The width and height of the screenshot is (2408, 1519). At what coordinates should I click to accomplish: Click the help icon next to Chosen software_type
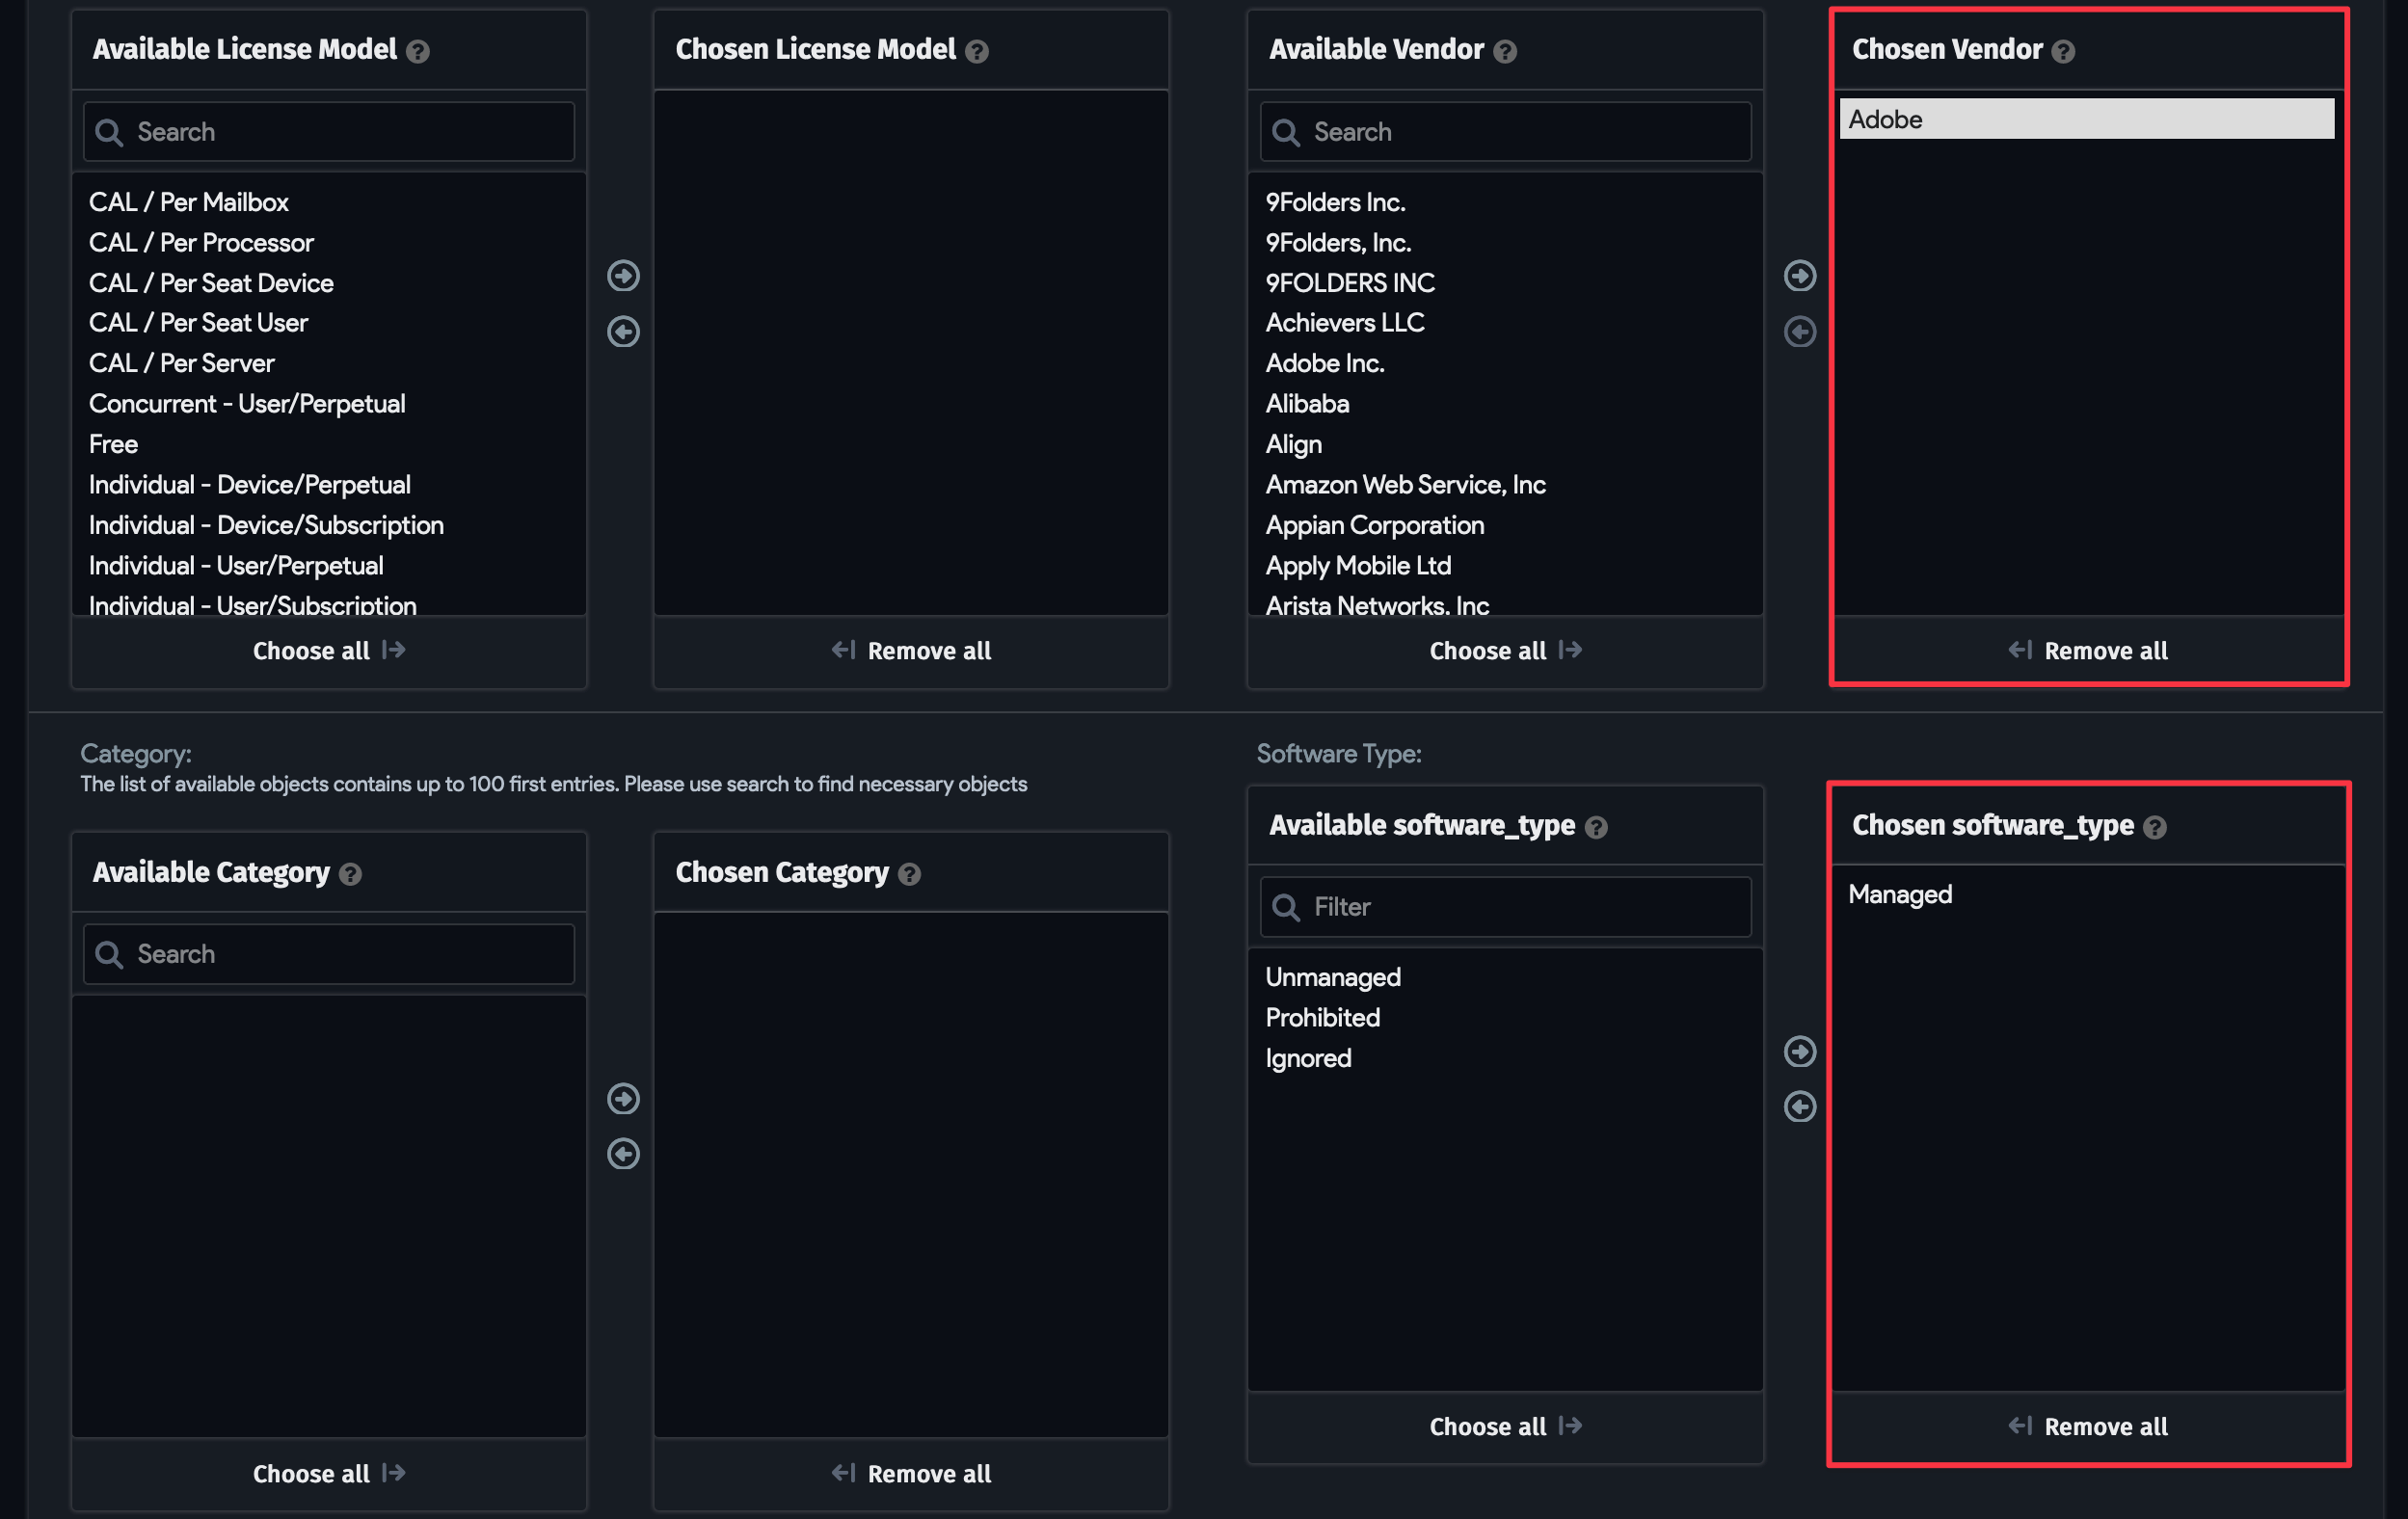(2155, 827)
